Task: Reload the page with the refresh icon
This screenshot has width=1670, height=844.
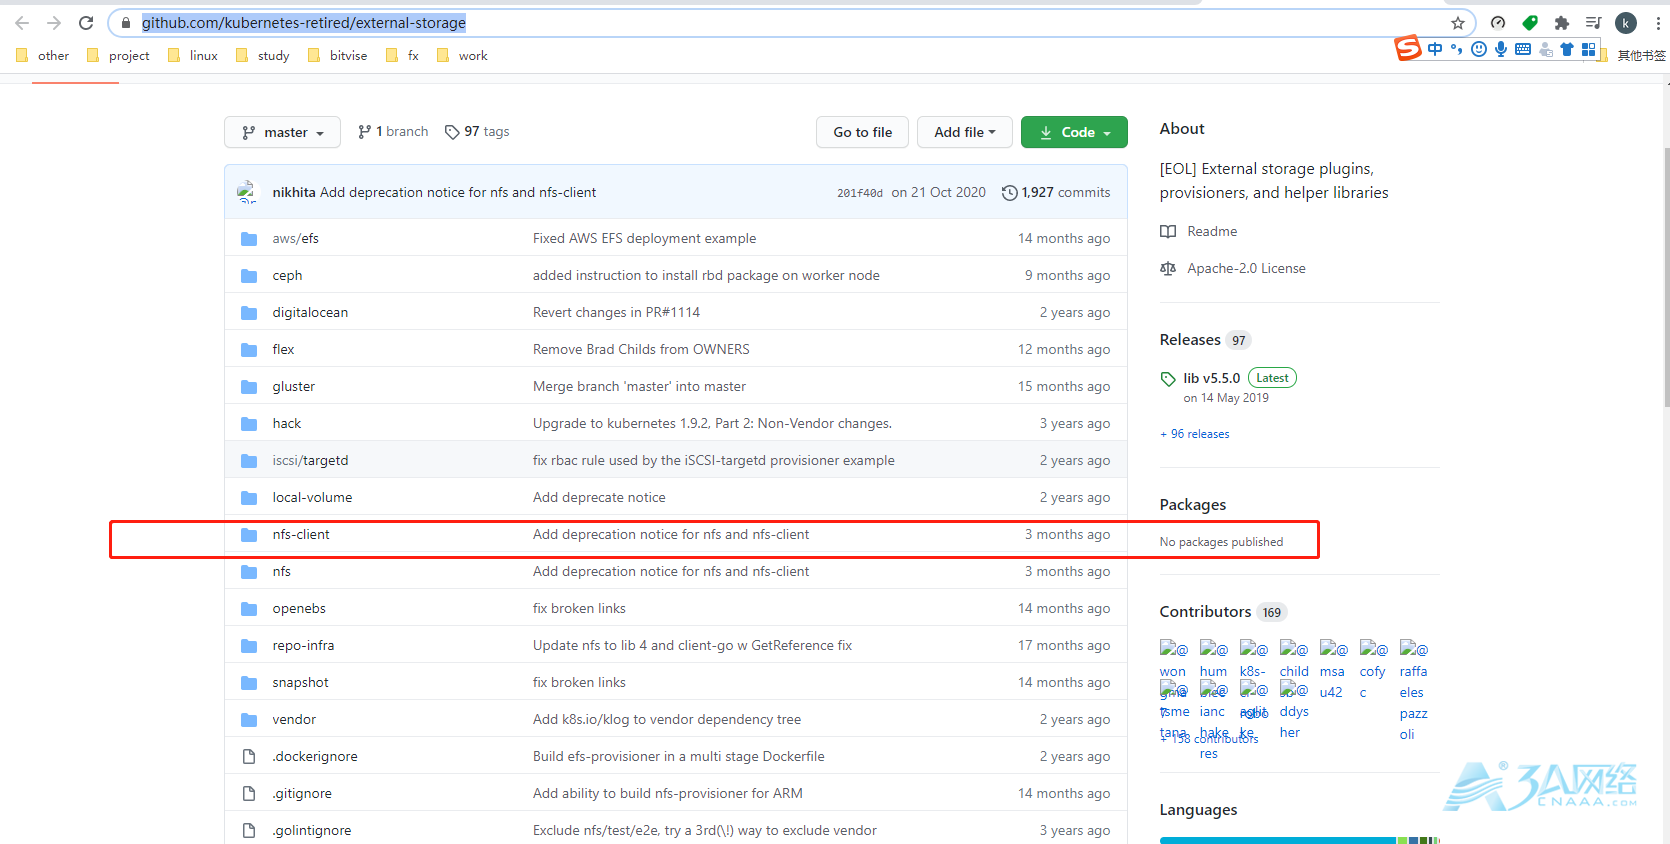Action: (86, 22)
